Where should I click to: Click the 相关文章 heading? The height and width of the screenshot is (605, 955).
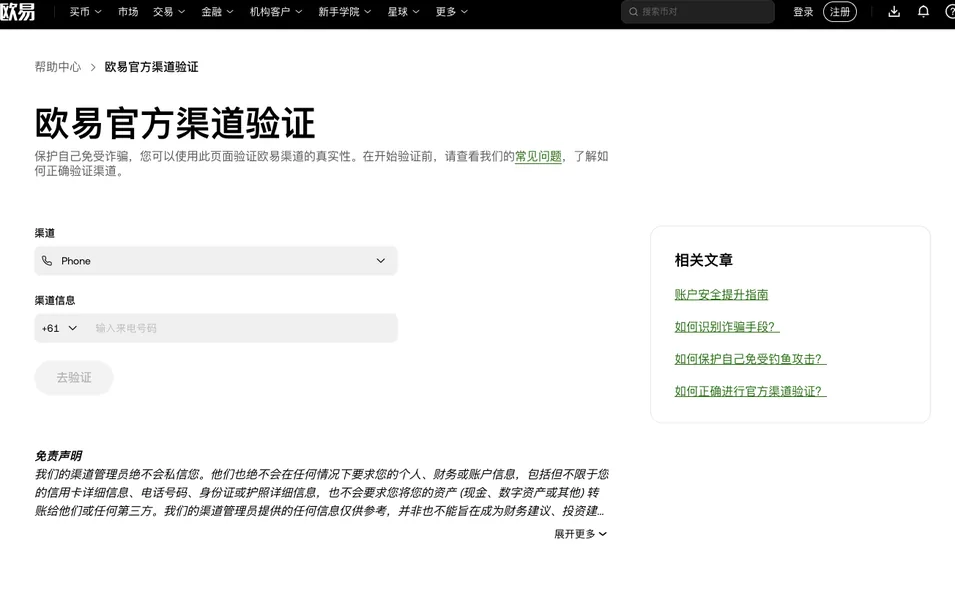703,260
